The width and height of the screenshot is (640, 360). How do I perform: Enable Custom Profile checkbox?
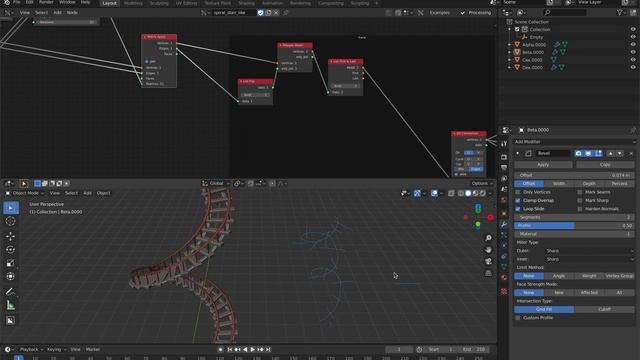[518, 318]
